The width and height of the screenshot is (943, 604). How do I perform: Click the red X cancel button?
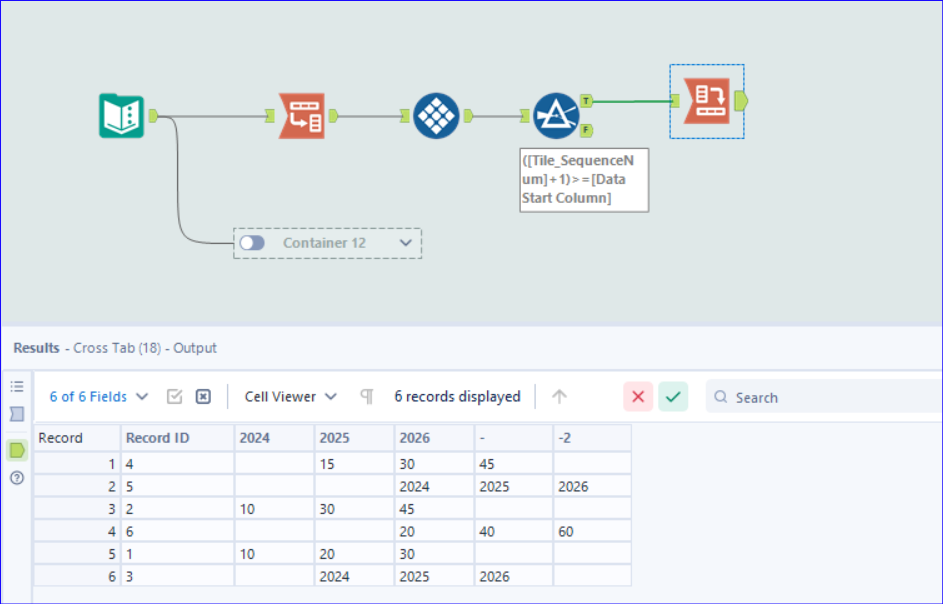click(638, 396)
